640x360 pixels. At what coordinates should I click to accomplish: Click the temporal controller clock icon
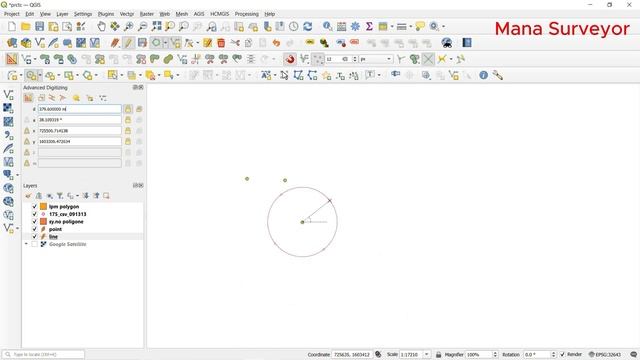pyautogui.click(x=294, y=27)
